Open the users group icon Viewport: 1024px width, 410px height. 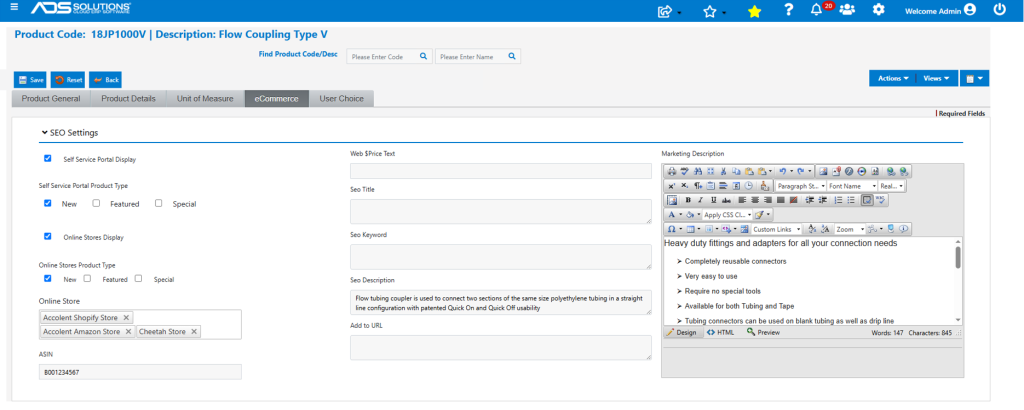pos(847,10)
